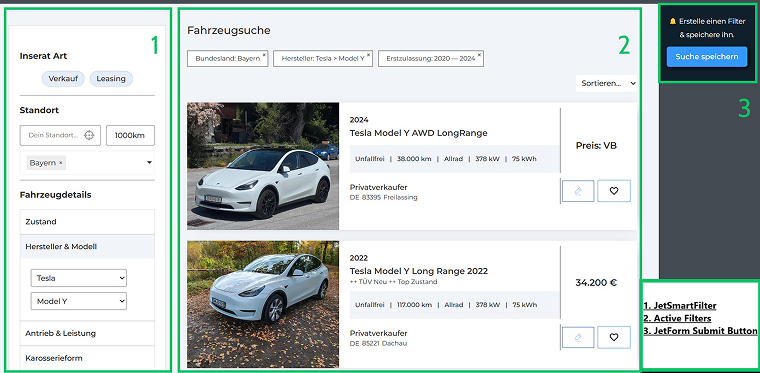Remove the Bayern tag via its x
Image resolution: width=760 pixels, height=373 pixels.
(x=60, y=163)
